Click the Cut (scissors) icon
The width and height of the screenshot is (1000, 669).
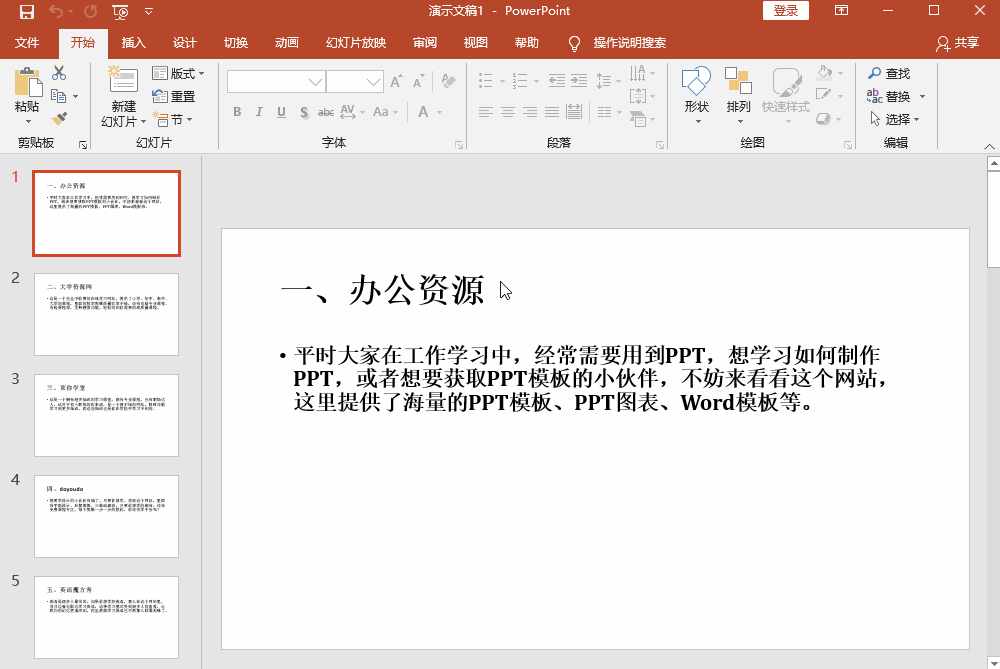coord(57,74)
